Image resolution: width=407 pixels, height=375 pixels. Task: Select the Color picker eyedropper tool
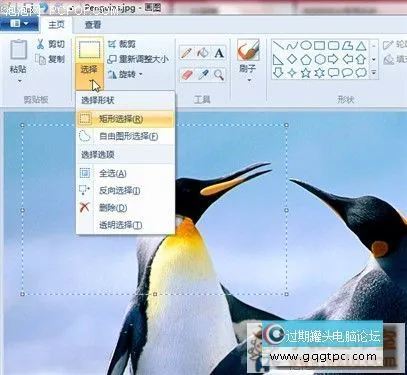tap(203, 74)
